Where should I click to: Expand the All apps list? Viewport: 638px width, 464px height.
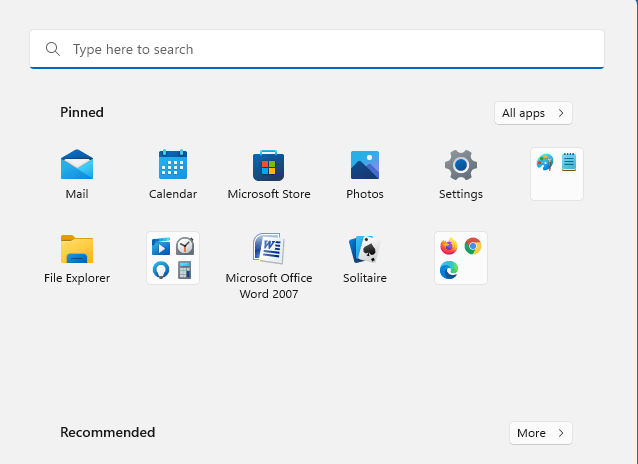click(533, 113)
